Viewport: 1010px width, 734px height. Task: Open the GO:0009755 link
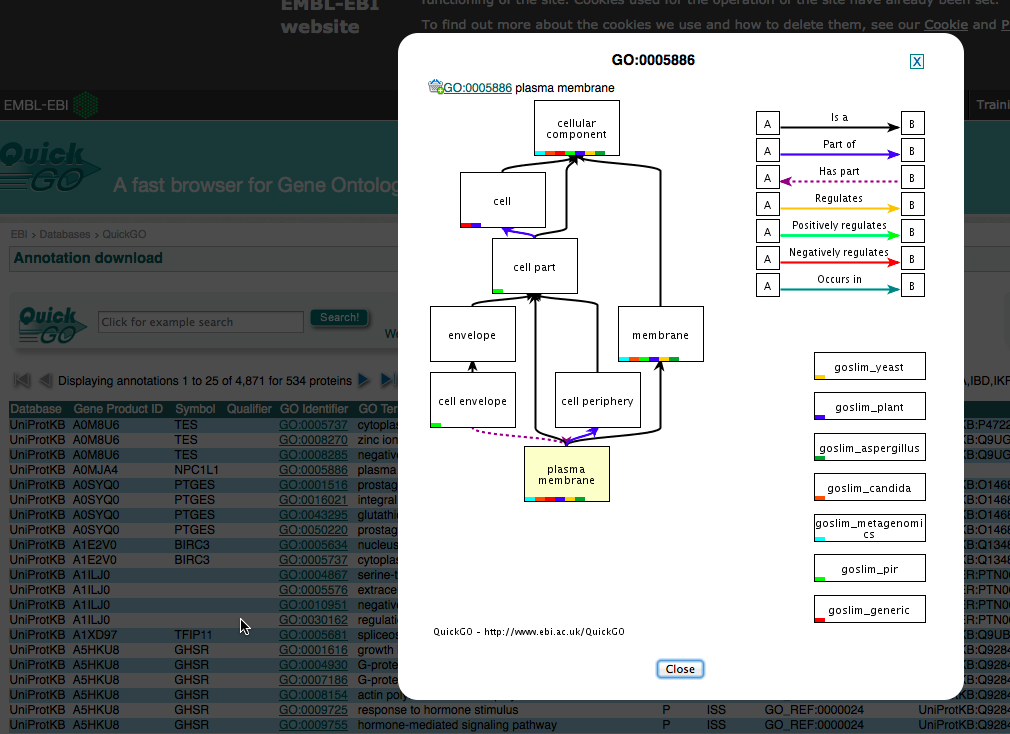[x=313, y=725]
